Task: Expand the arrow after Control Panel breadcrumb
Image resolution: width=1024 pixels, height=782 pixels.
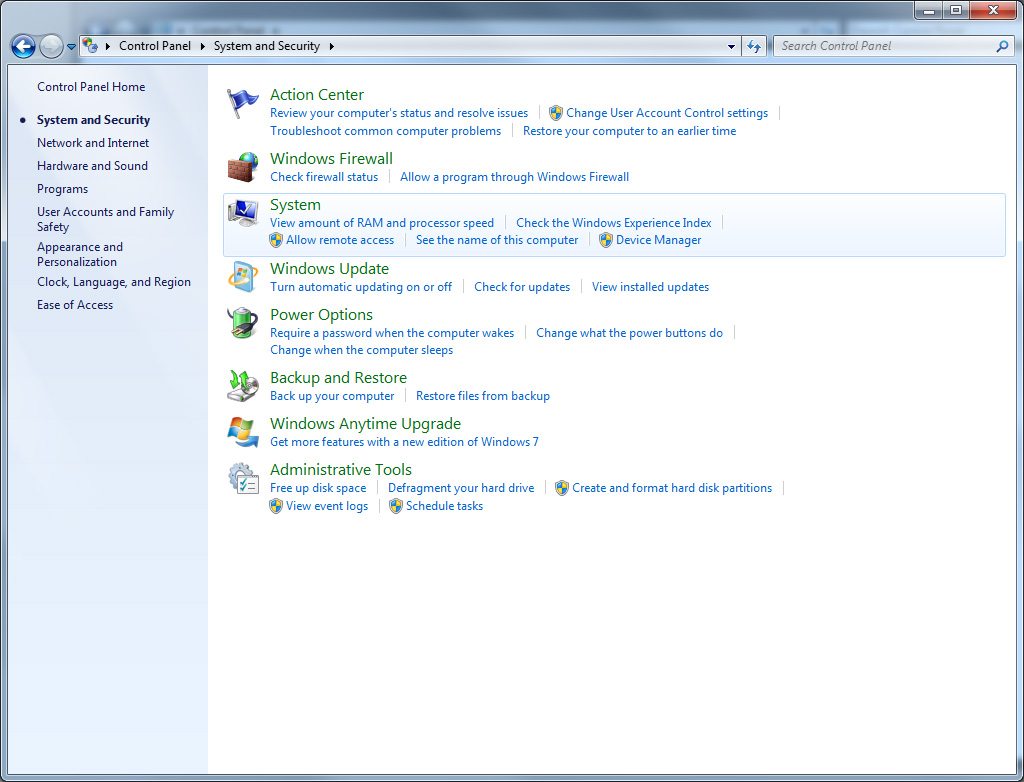Action: pos(202,46)
